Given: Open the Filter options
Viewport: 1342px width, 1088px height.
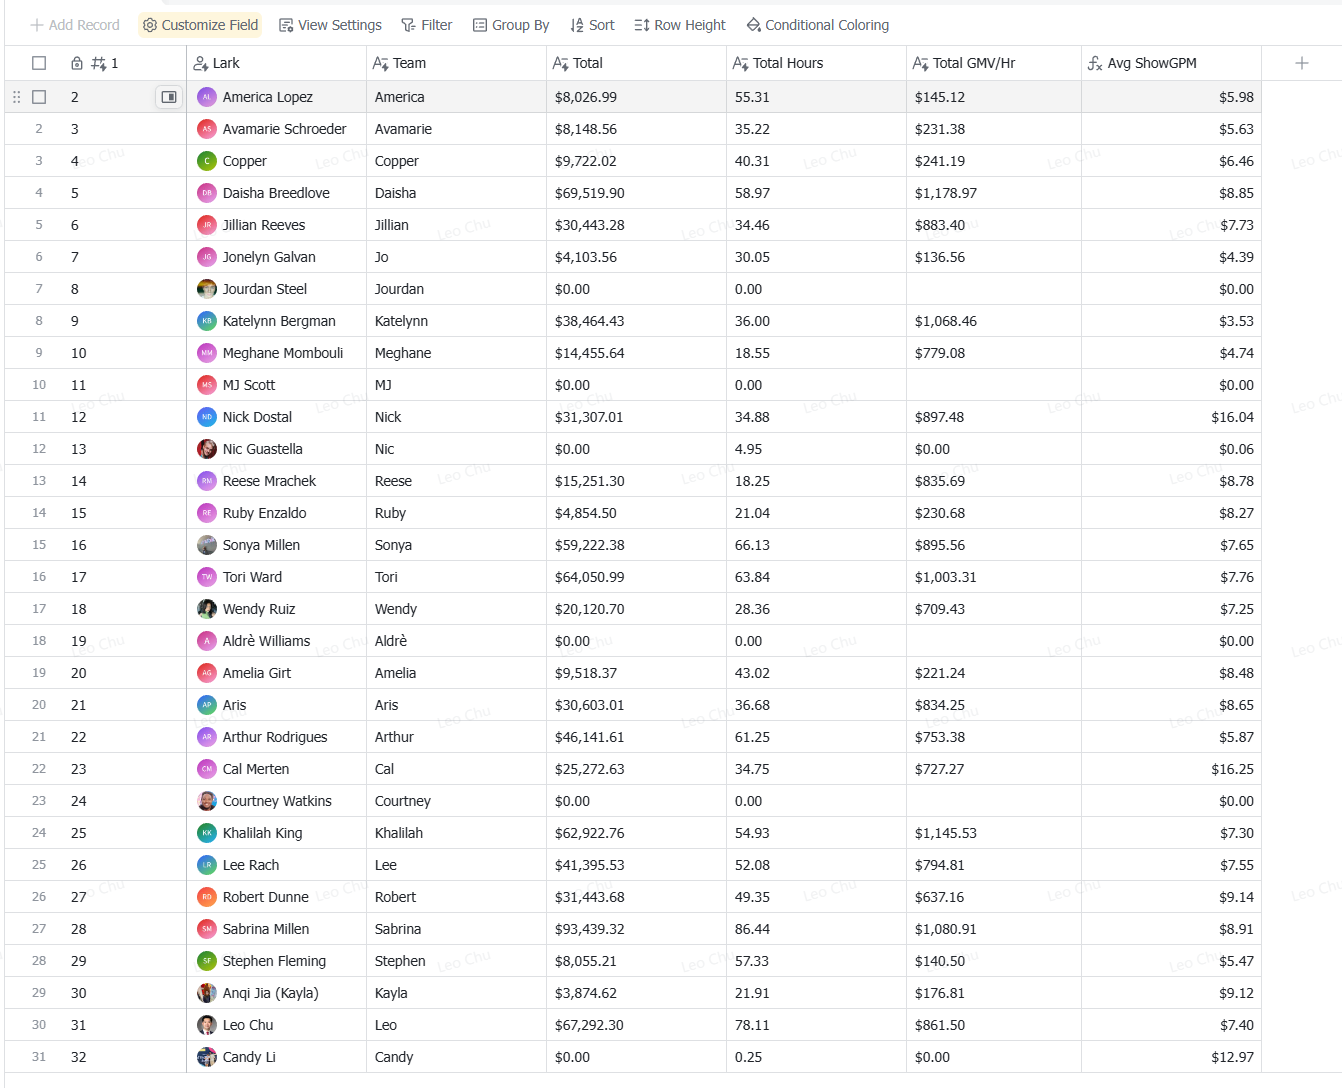Looking at the screenshot, I should coord(427,25).
